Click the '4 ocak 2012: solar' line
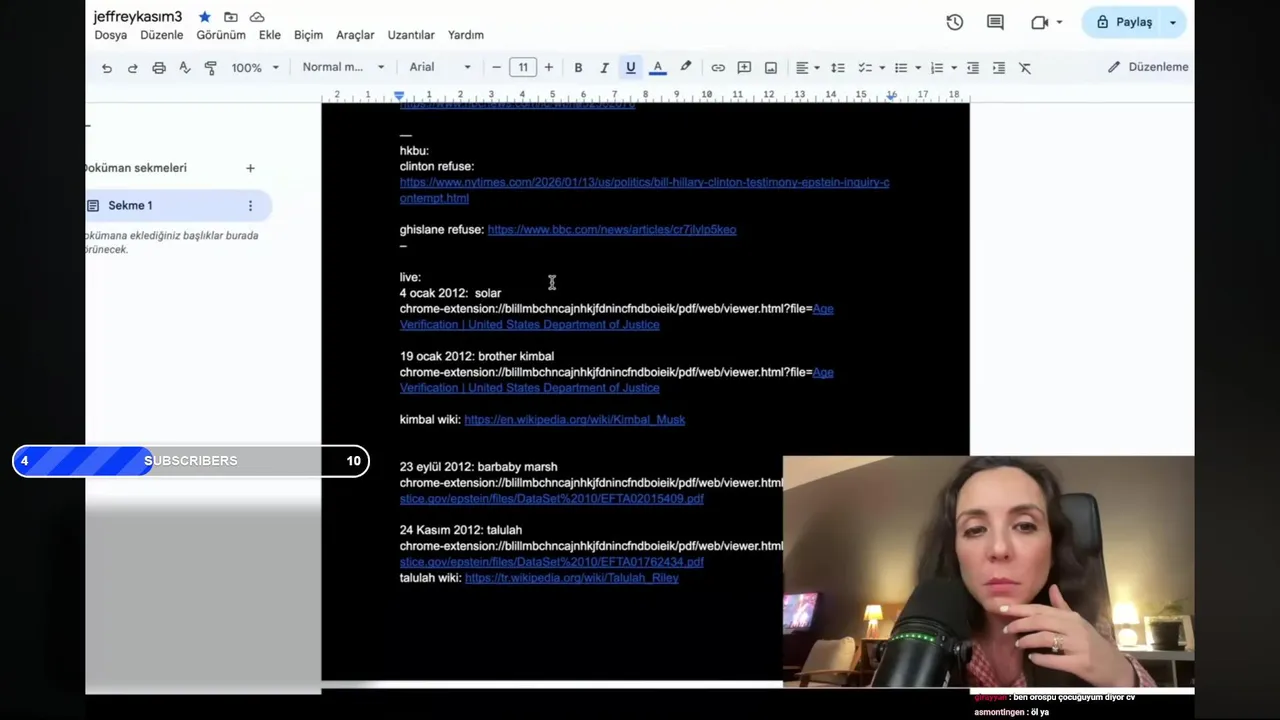The width and height of the screenshot is (1280, 720). click(x=450, y=293)
